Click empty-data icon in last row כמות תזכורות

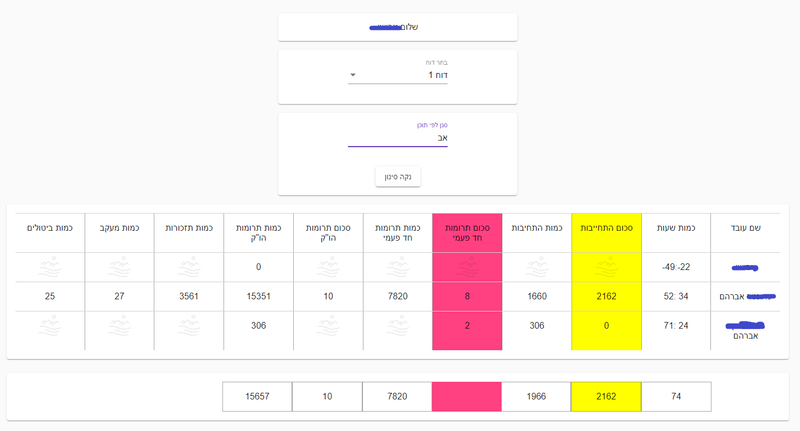click(189, 326)
